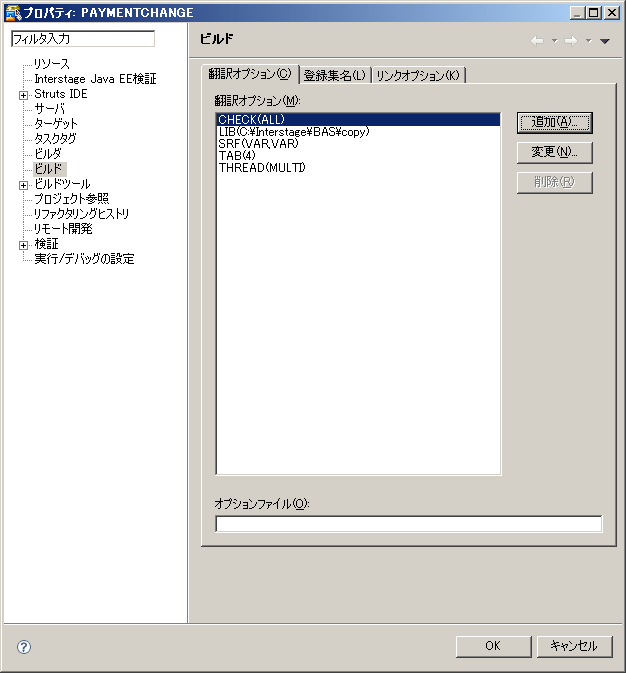Select リファクタリングヒストリ in the tree
Image resolution: width=626 pixels, height=673 pixels.
(82, 214)
